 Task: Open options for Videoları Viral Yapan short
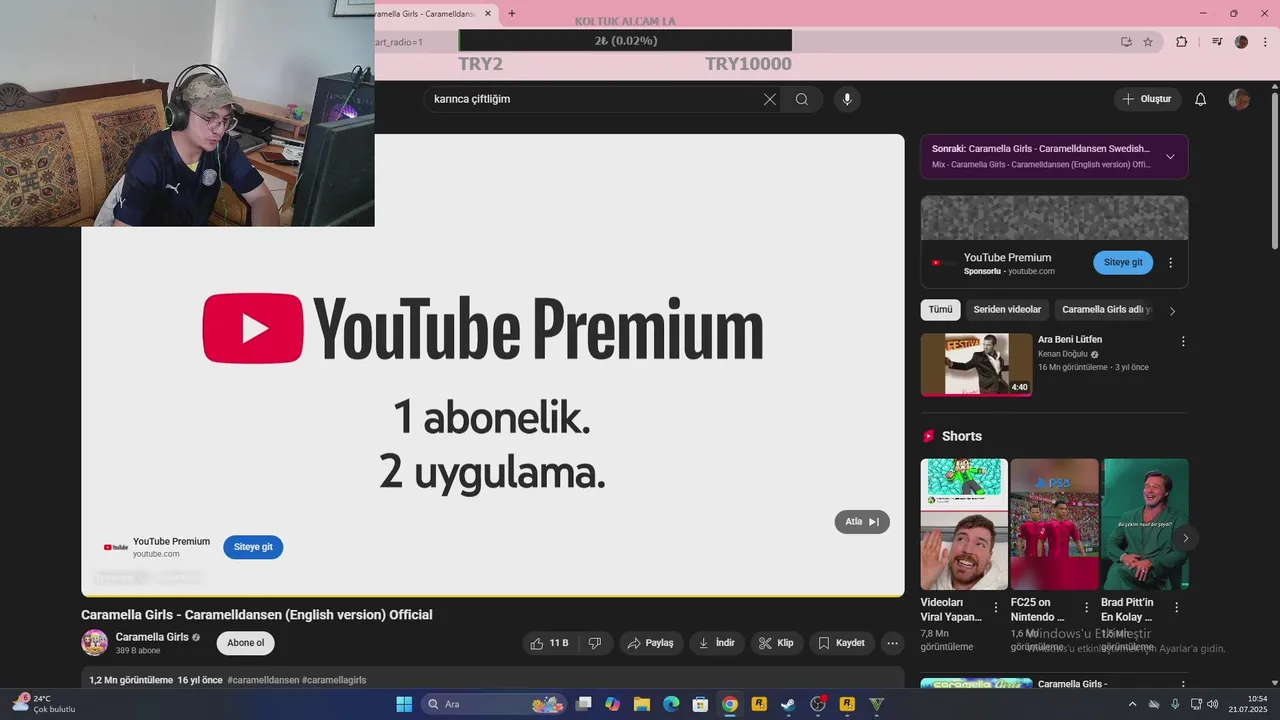[x=995, y=607]
